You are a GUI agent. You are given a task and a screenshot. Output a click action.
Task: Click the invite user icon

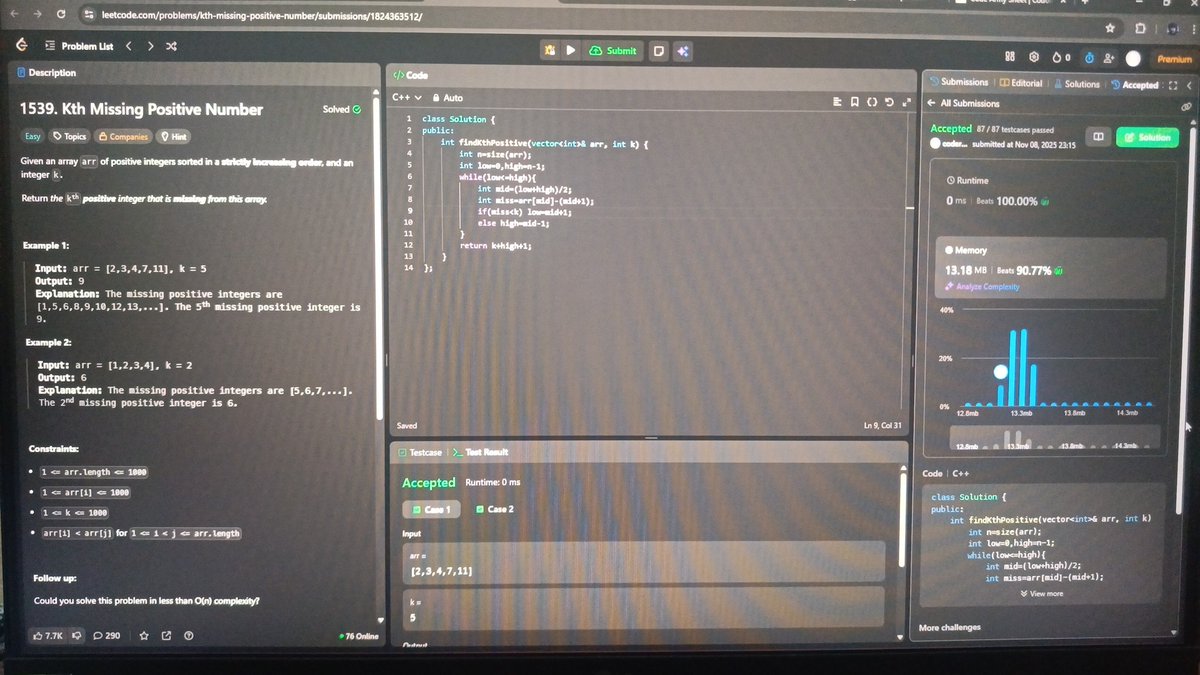point(1110,58)
